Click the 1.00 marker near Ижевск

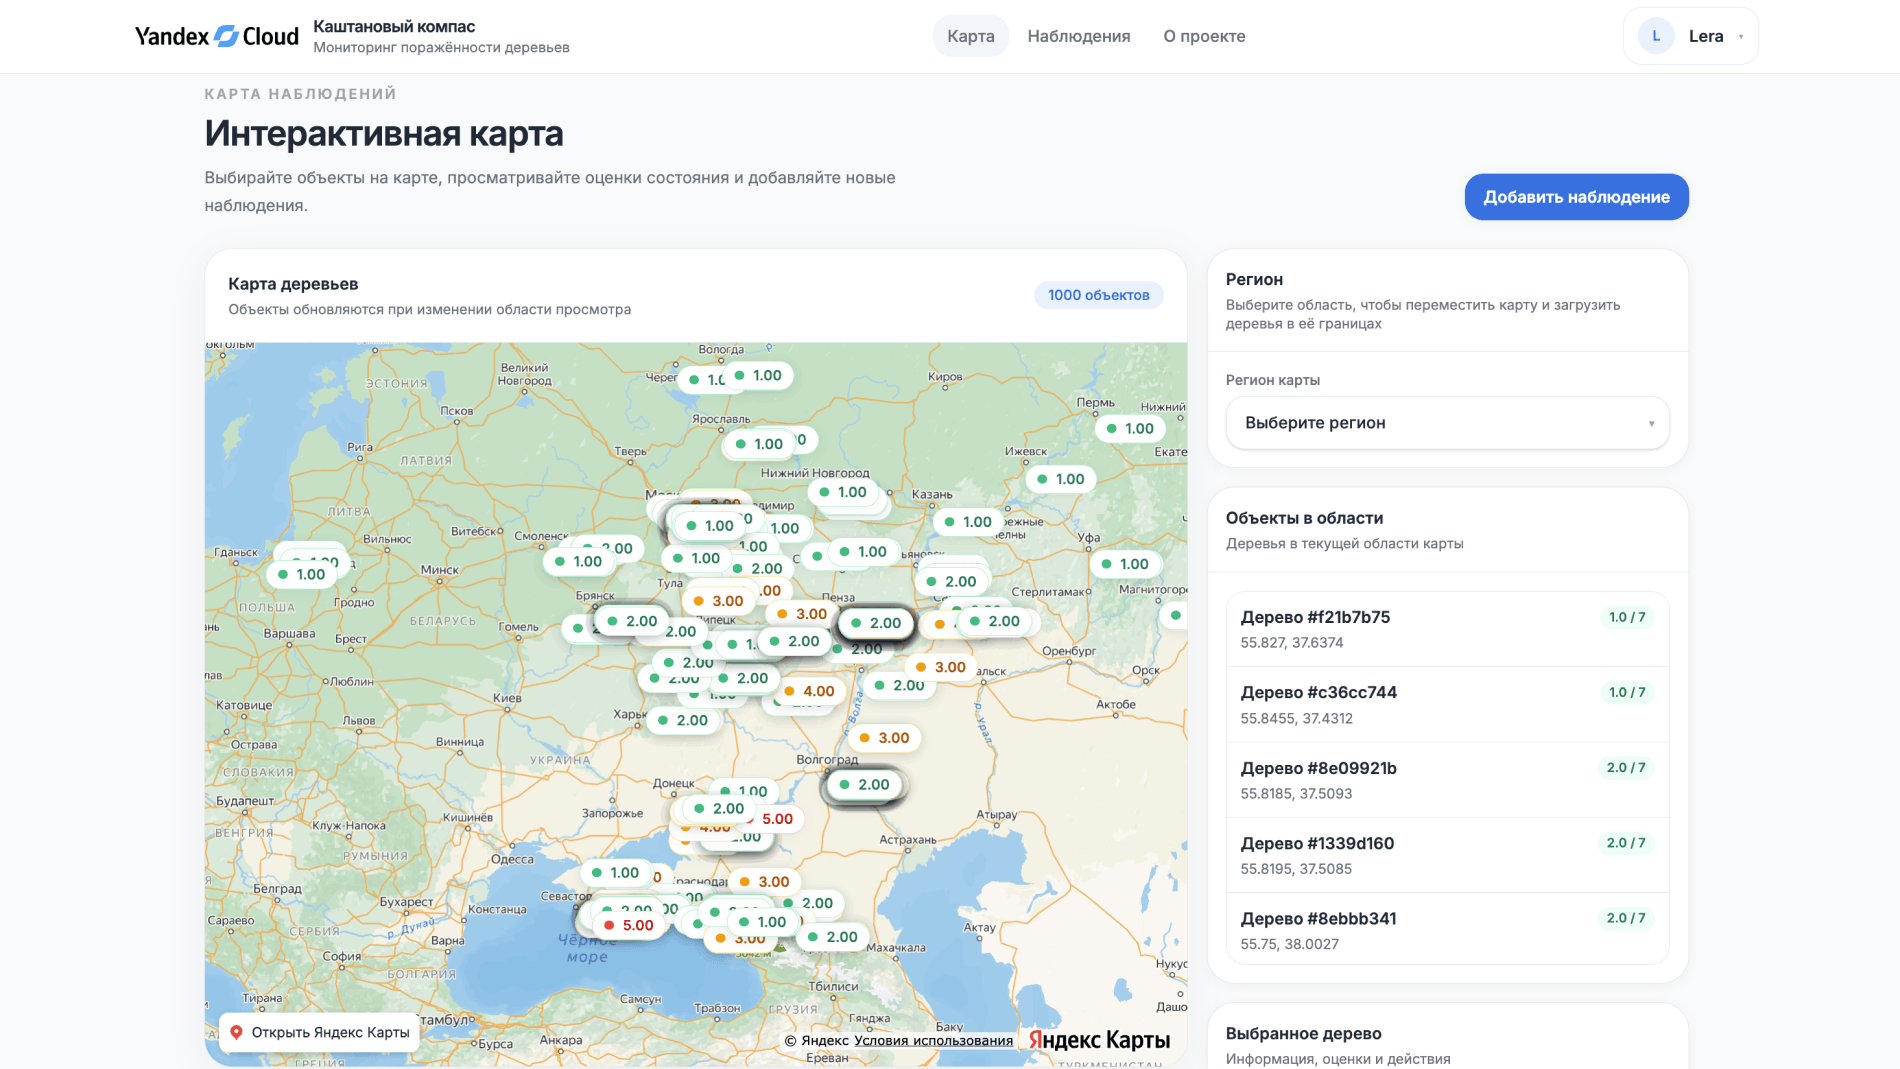point(1061,479)
